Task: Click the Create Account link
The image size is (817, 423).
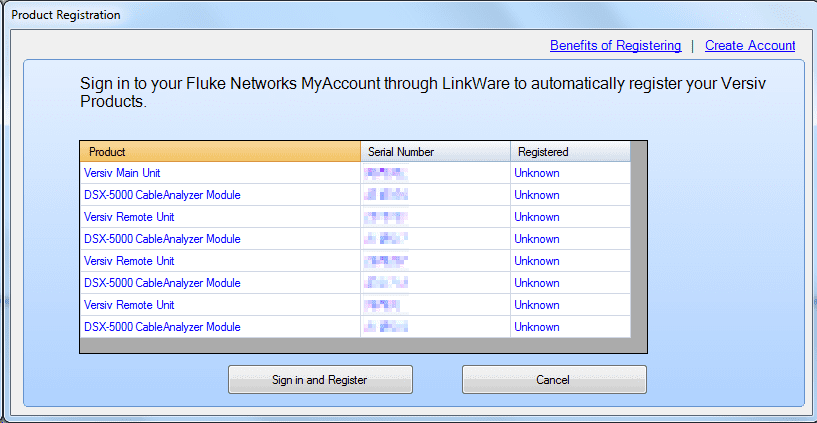Action: 749,45
